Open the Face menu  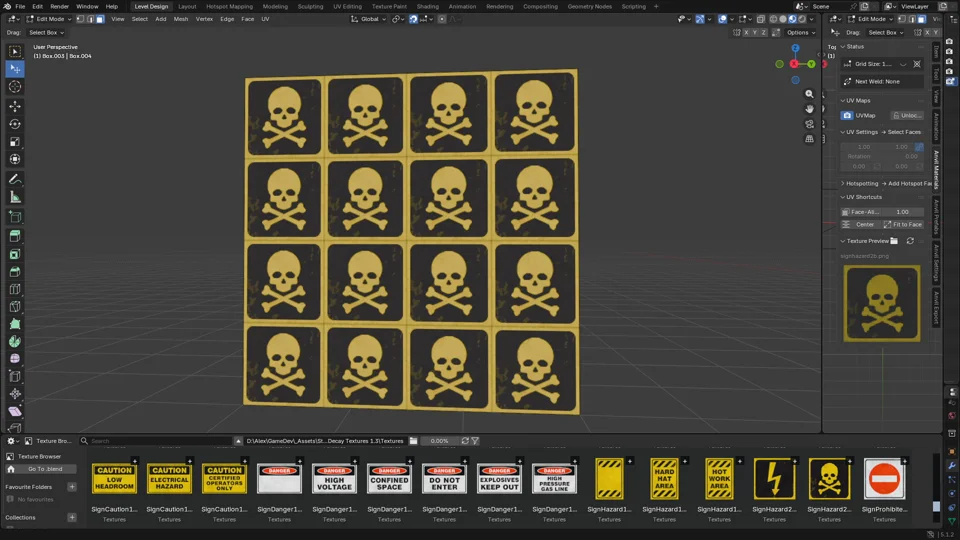(247, 19)
